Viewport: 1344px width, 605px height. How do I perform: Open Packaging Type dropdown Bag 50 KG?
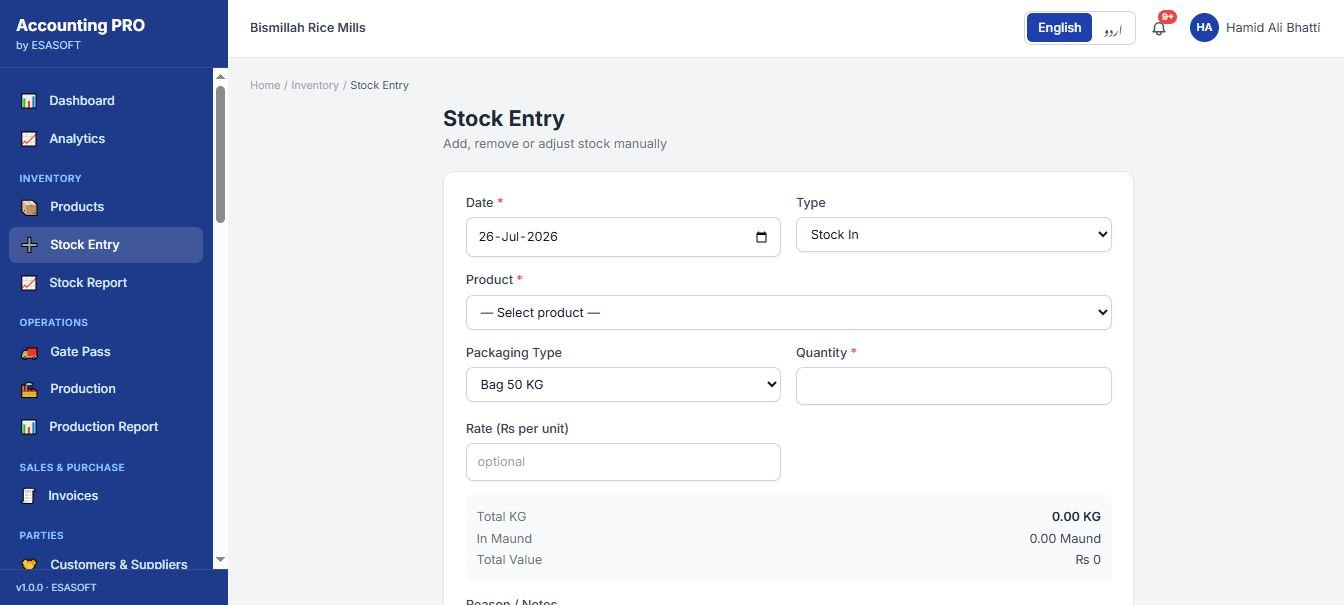(623, 385)
